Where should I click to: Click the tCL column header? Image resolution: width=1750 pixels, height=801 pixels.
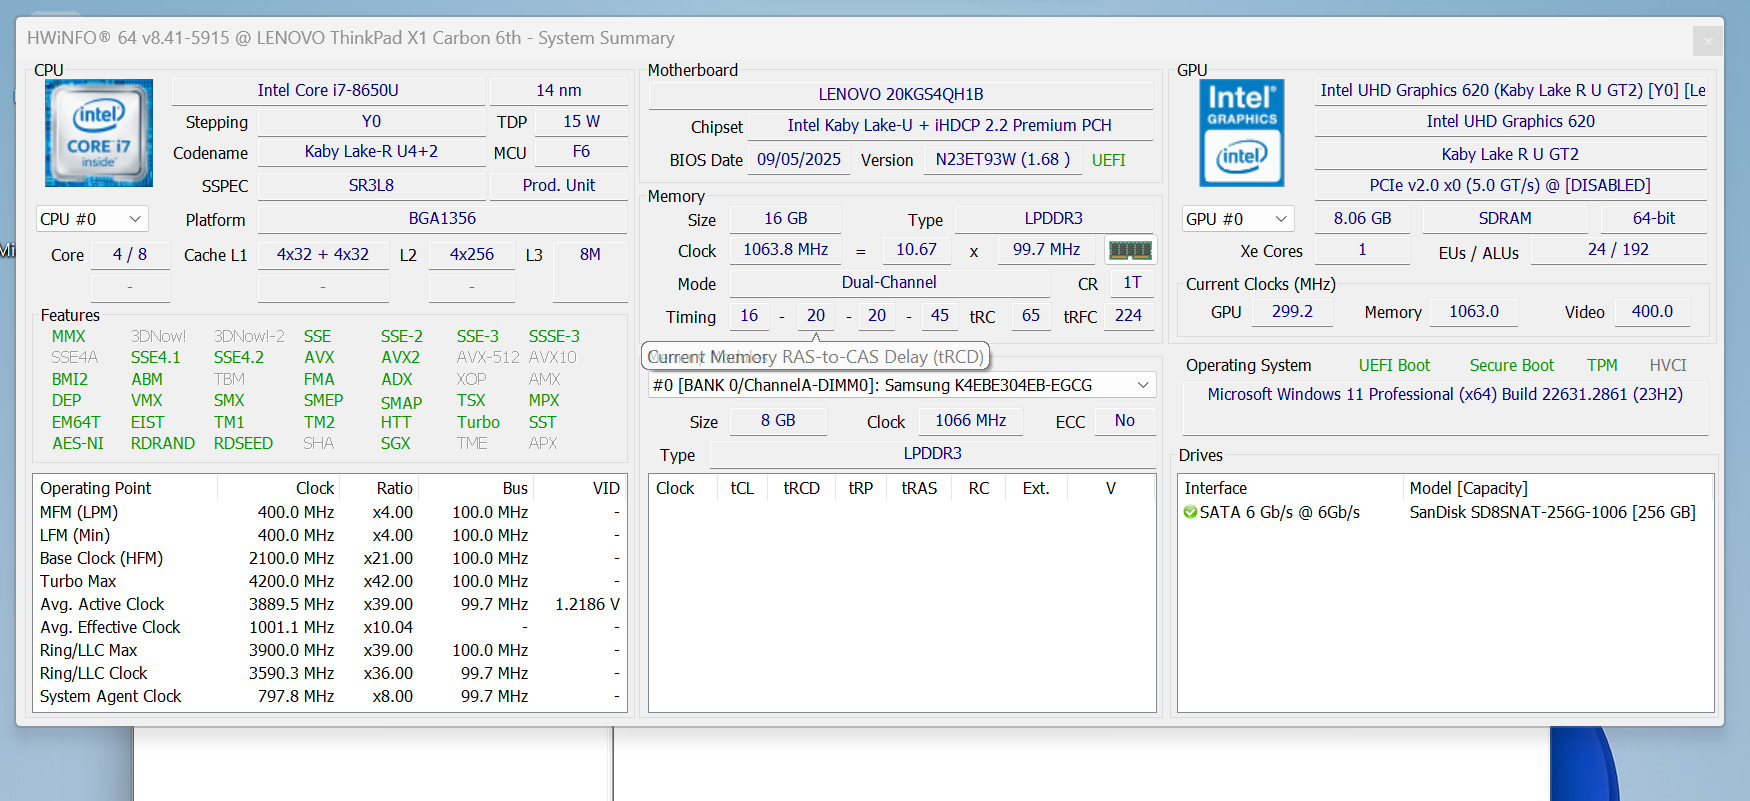(x=742, y=488)
